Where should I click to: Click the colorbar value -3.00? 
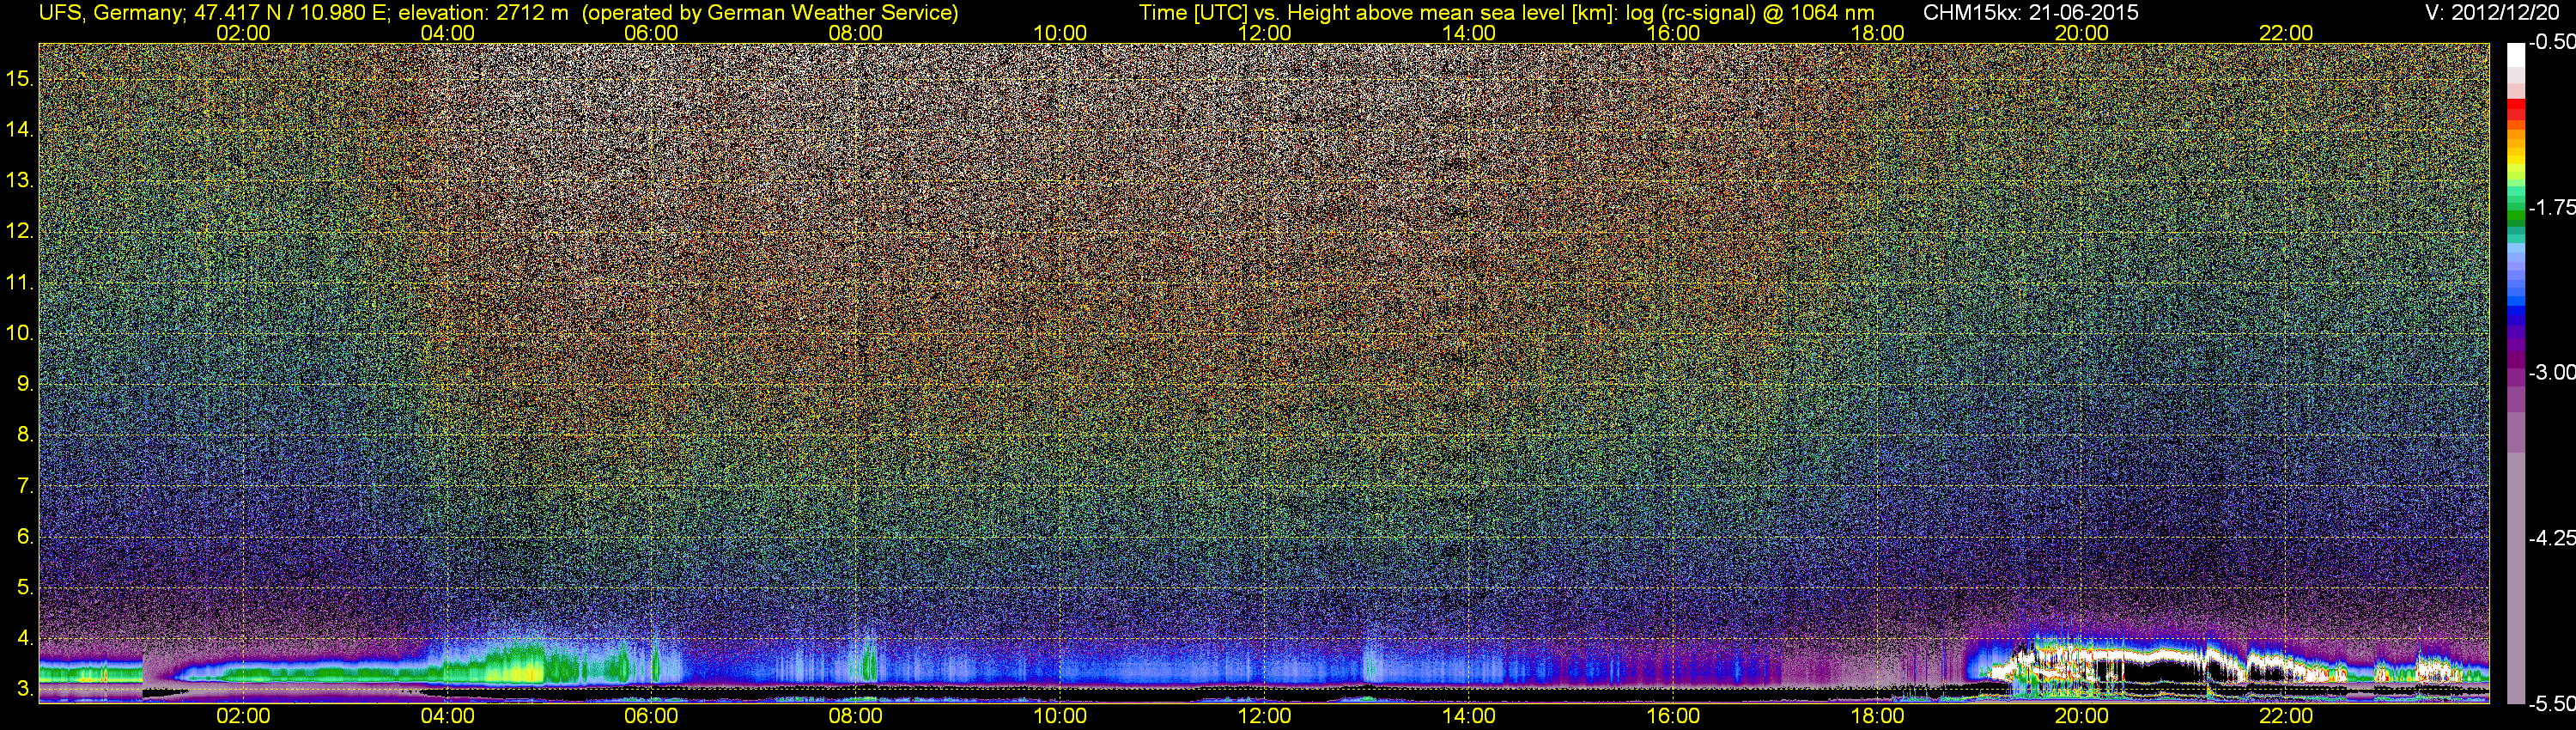pyautogui.click(x=2552, y=372)
